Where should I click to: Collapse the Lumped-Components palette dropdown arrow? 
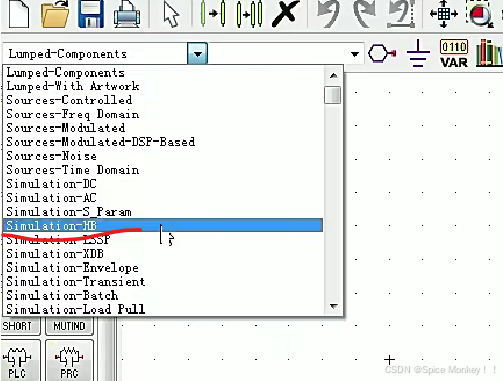click(x=198, y=53)
